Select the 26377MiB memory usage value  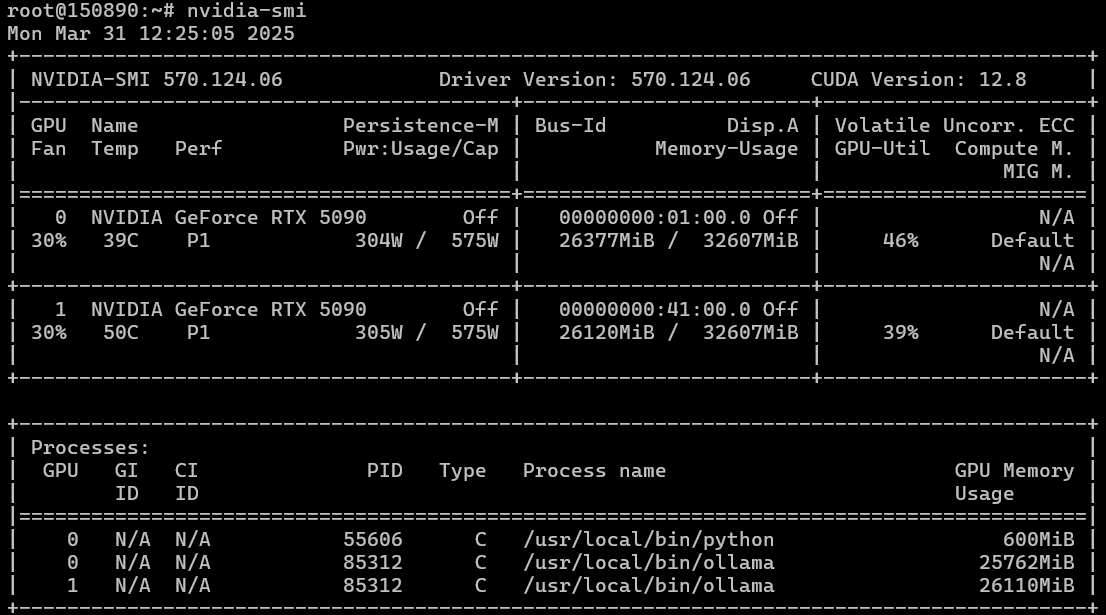[606, 241]
